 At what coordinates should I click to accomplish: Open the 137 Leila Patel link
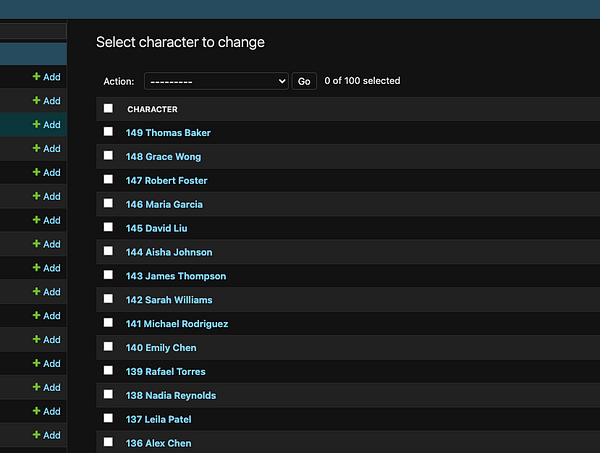click(158, 419)
